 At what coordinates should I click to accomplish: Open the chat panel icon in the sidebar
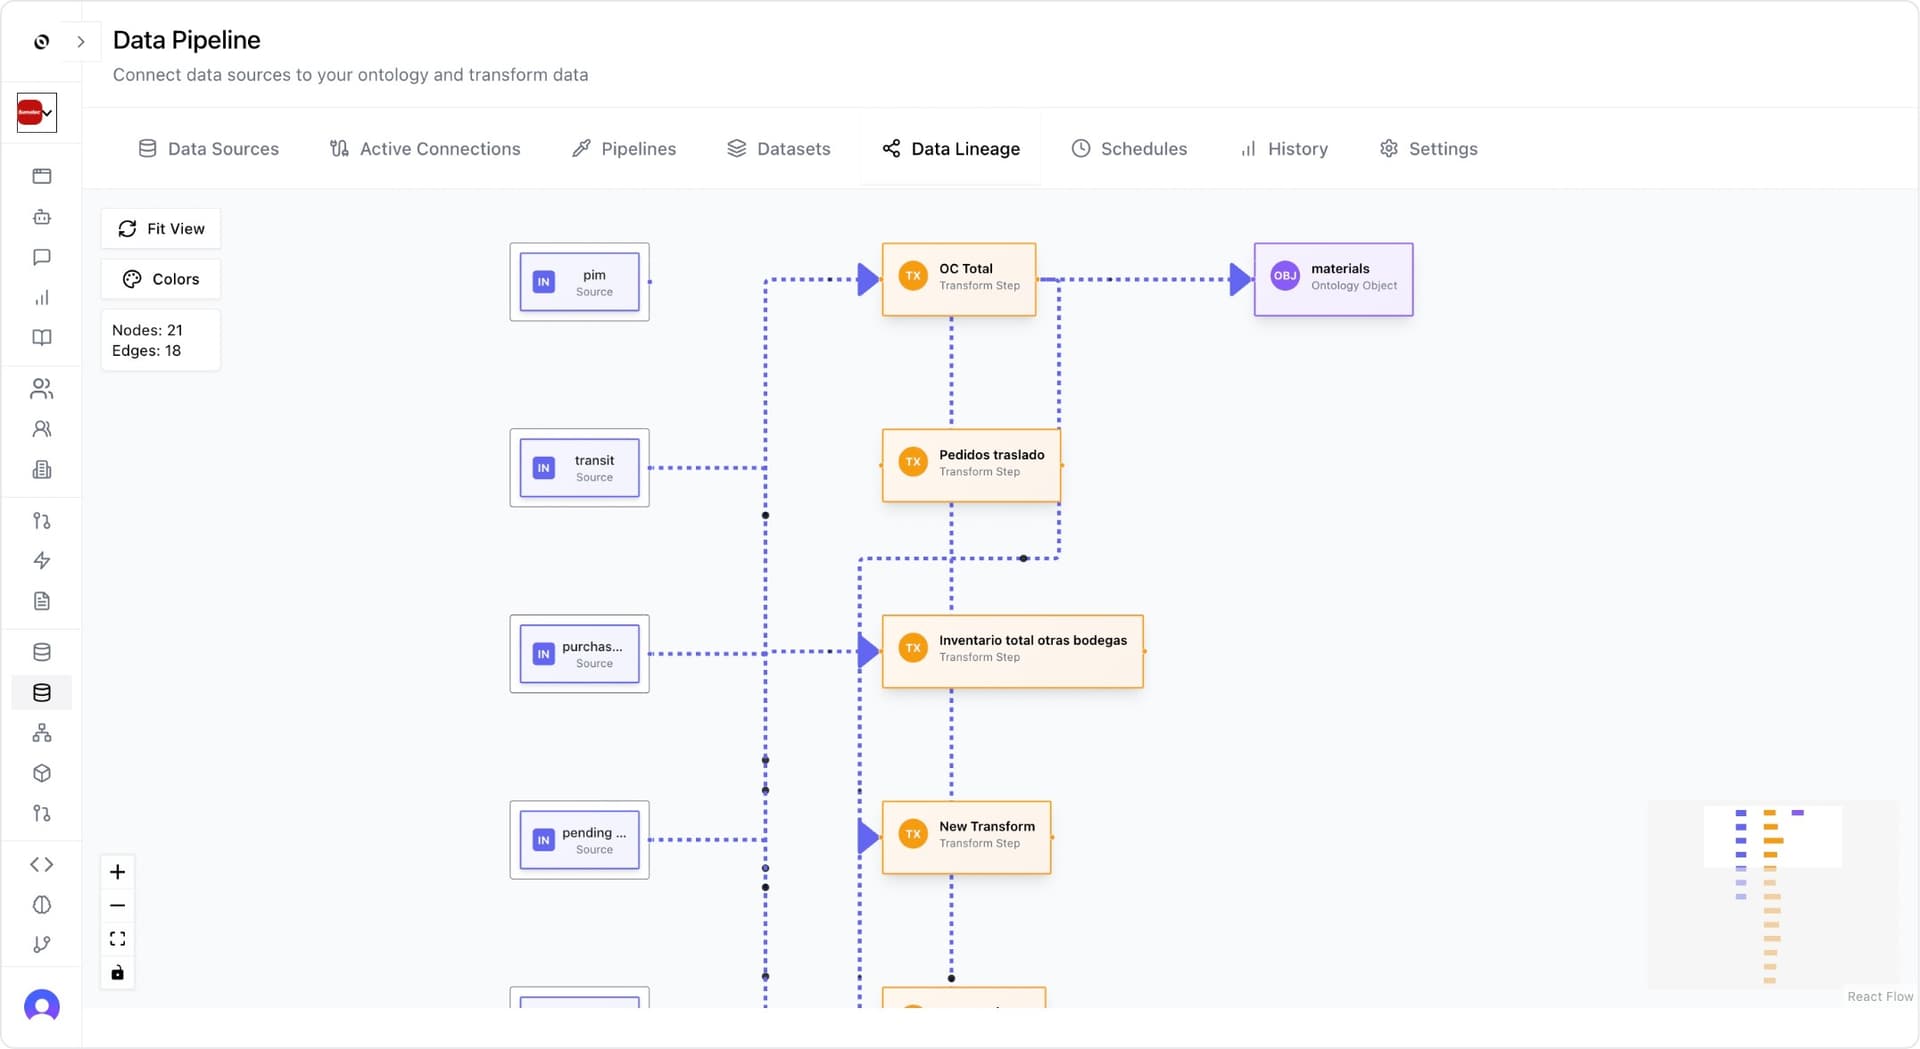[x=42, y=257]
